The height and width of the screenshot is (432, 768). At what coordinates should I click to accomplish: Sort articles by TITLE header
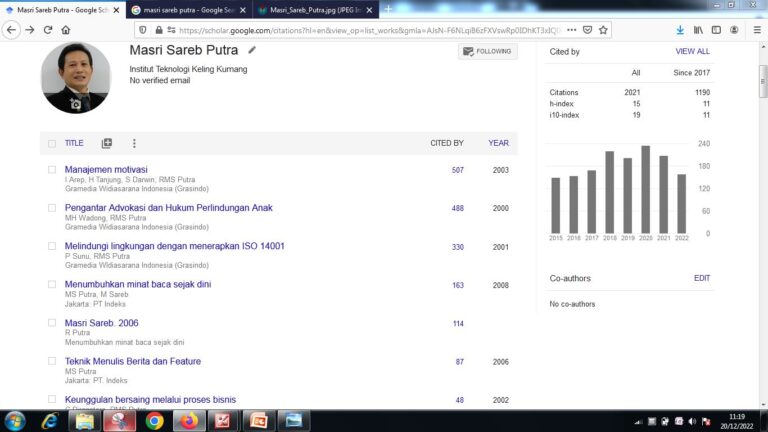(74, 143)
